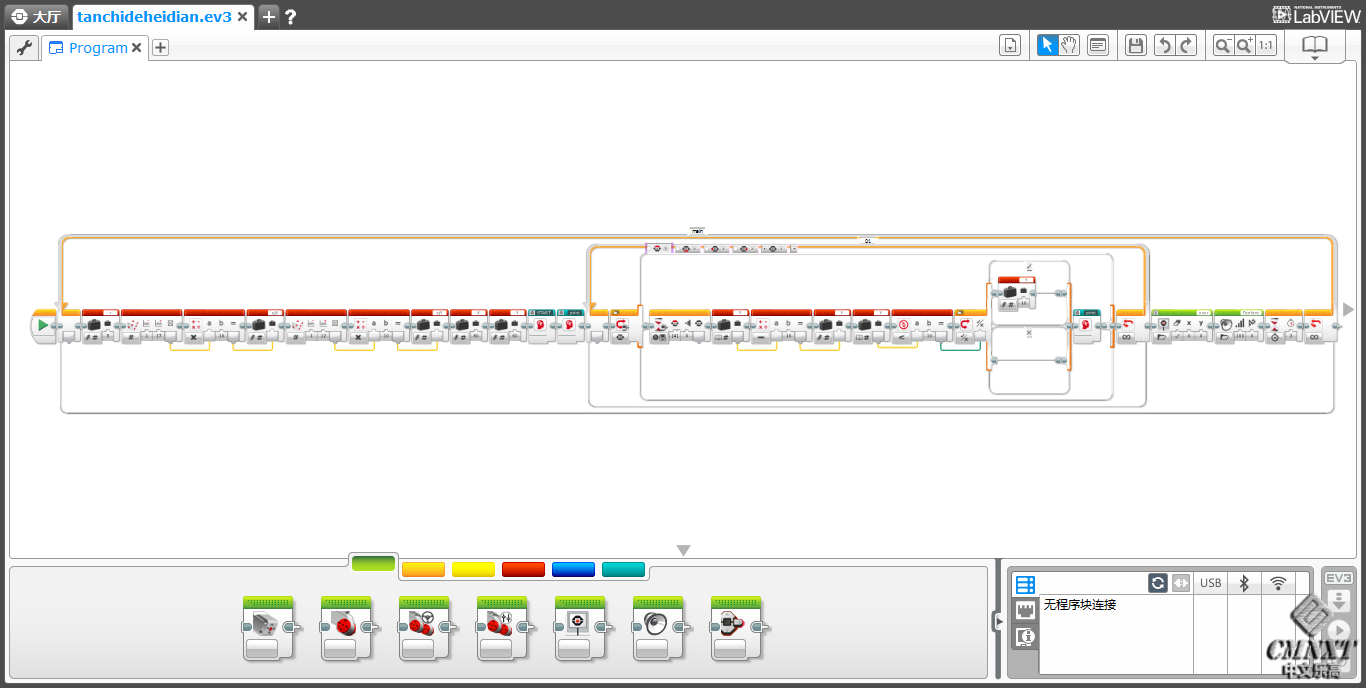The height and width of the screenshot is (688, 1366).
Task: Zoom out of the program canvas
Action: (x=1222, y=46)
